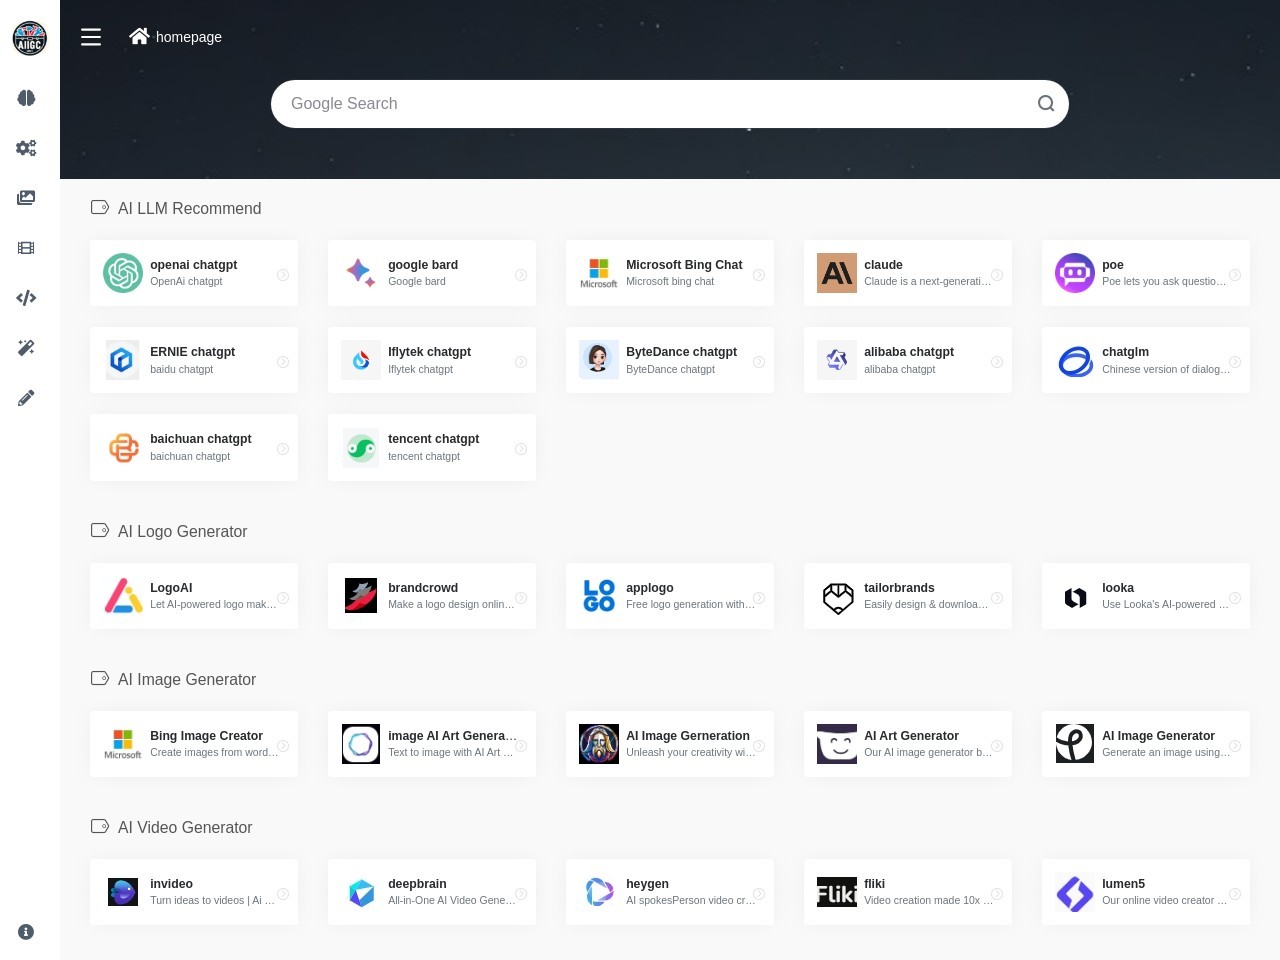Open the AI Art Generator card
The width and height of the screenshot is (1280, 960).
tap(908, 744)
